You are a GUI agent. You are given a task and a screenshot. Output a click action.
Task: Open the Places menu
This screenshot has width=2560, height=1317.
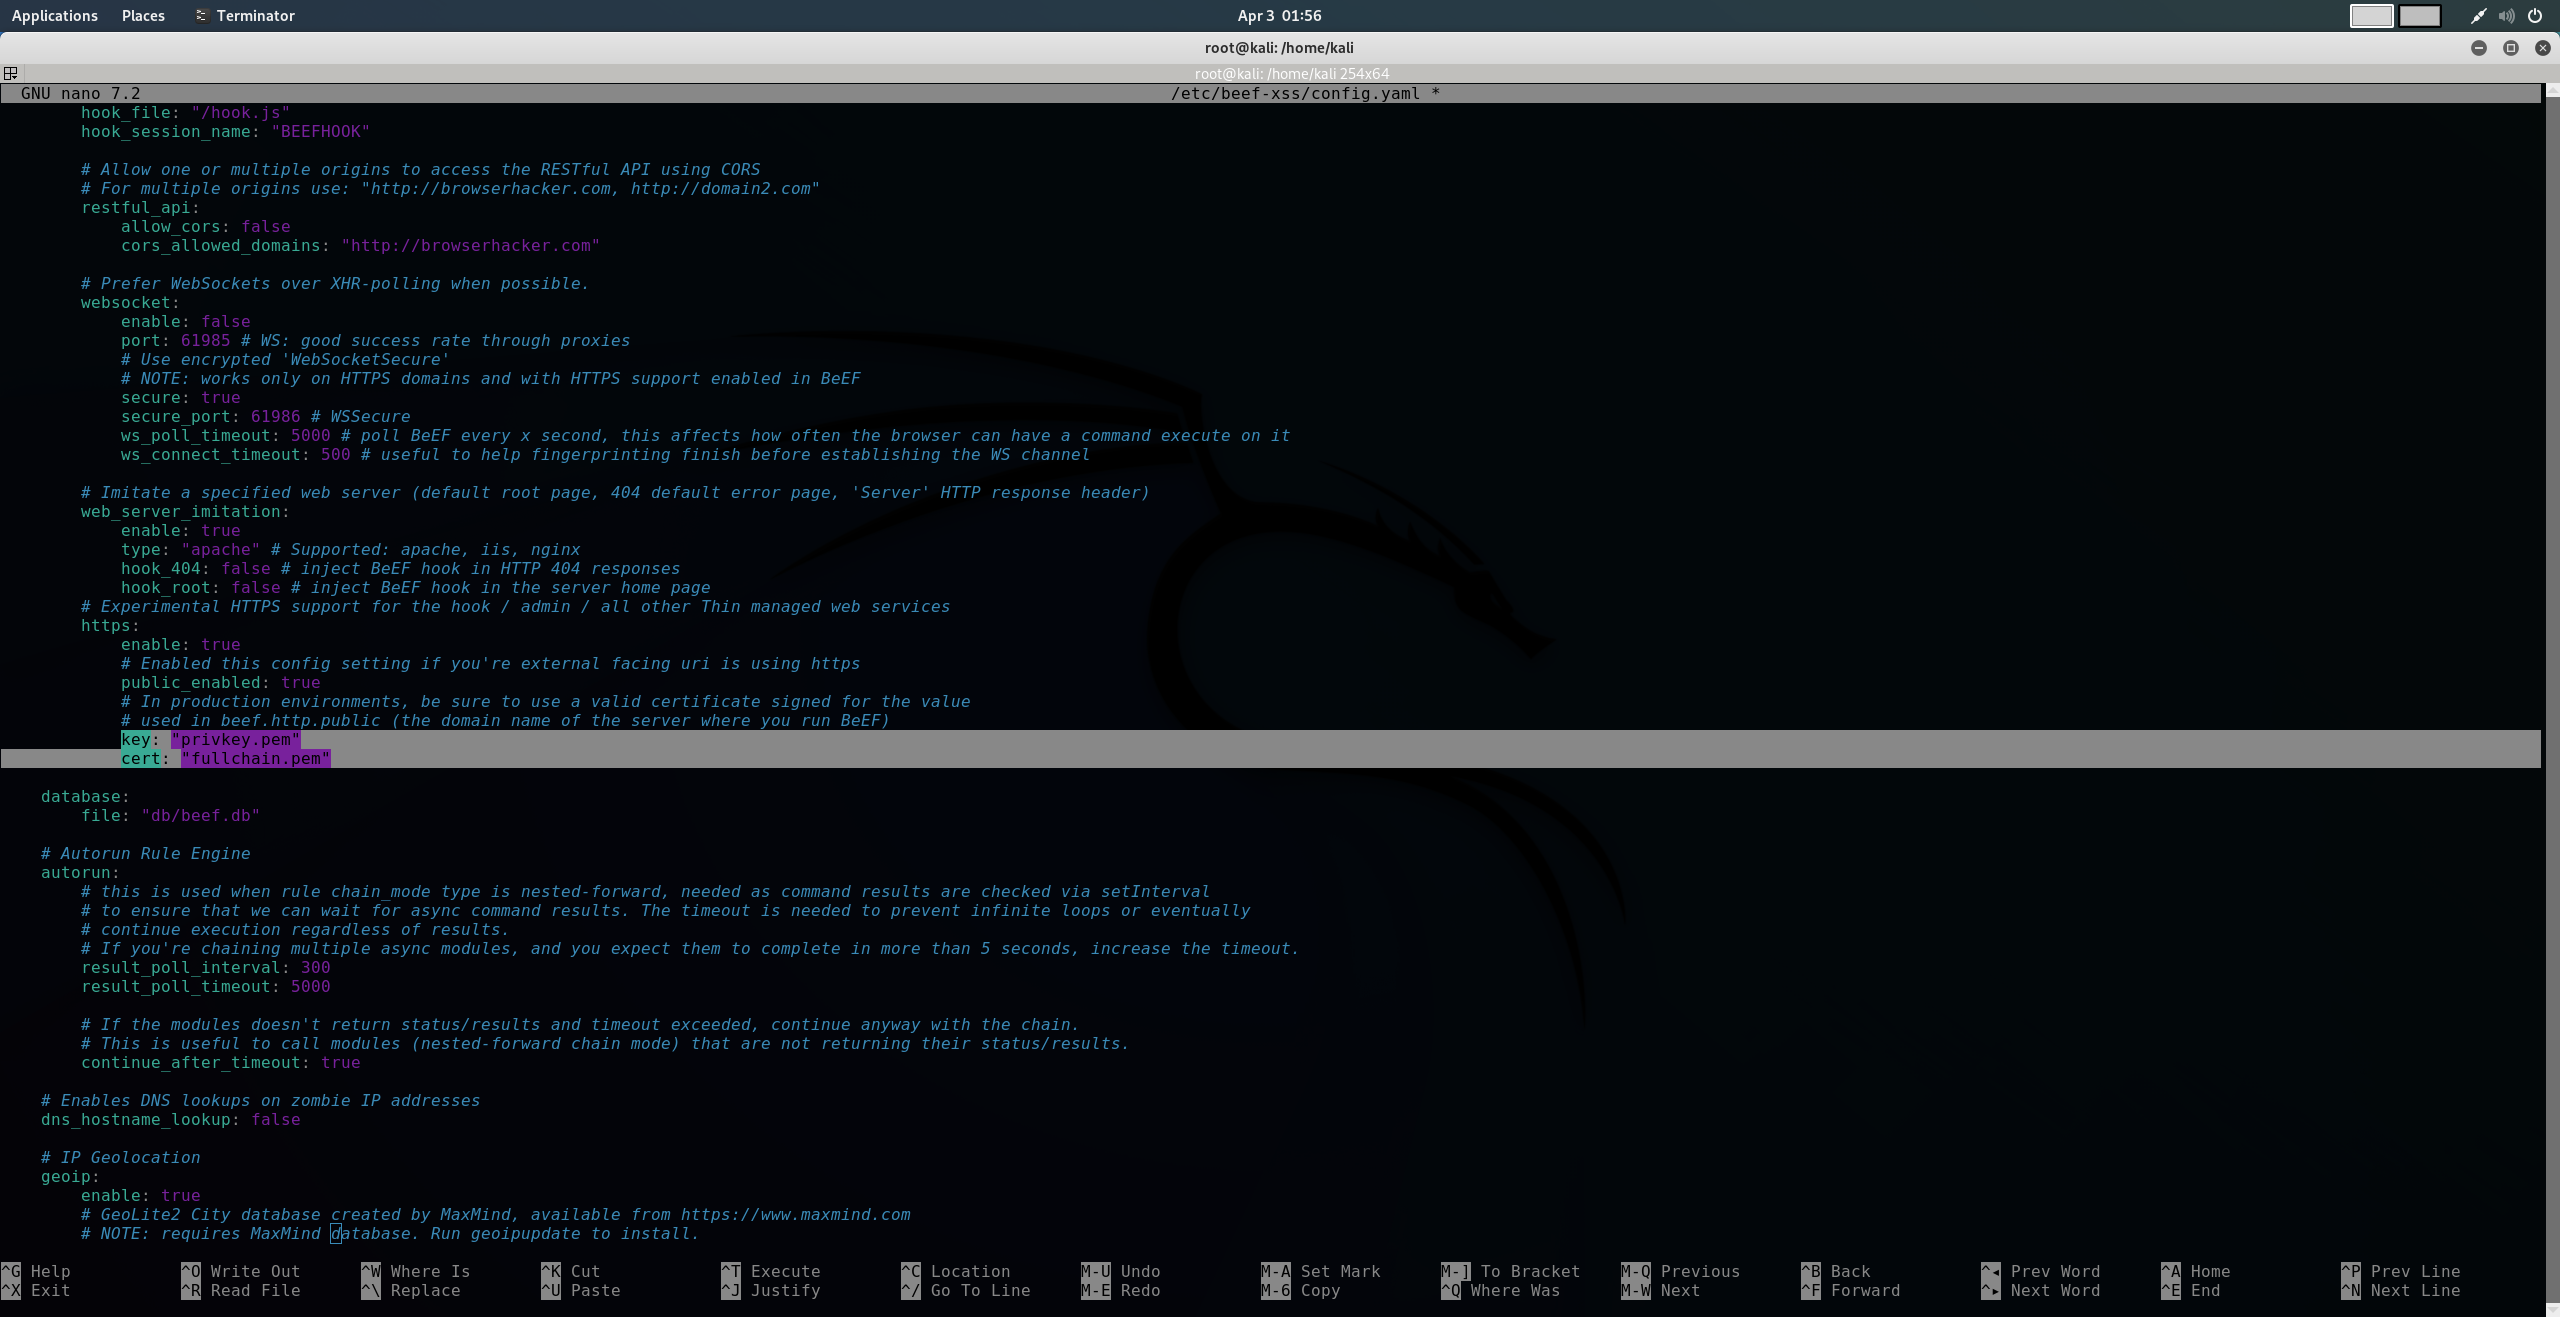pos(142,16)
